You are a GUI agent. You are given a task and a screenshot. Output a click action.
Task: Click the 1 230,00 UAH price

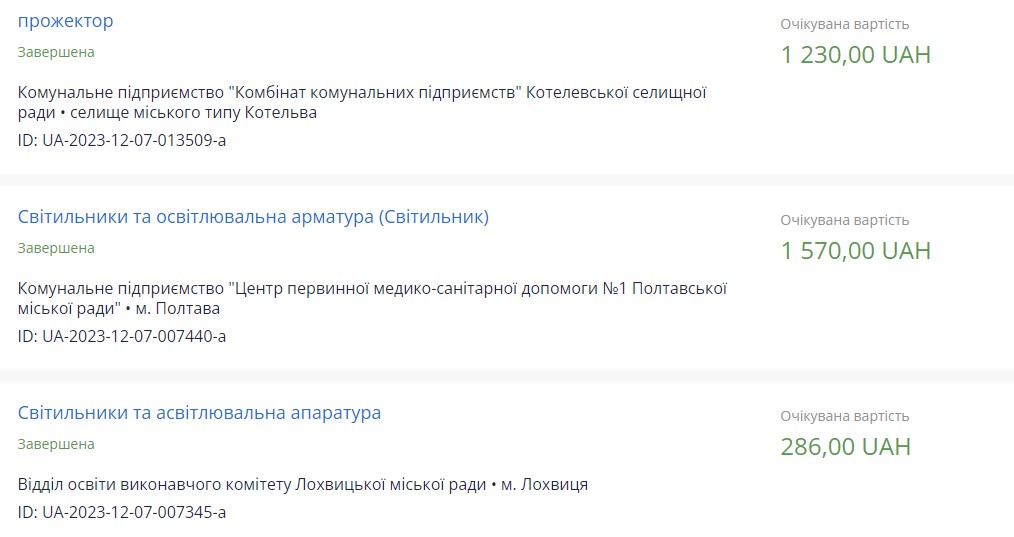[x=855, y=55]
